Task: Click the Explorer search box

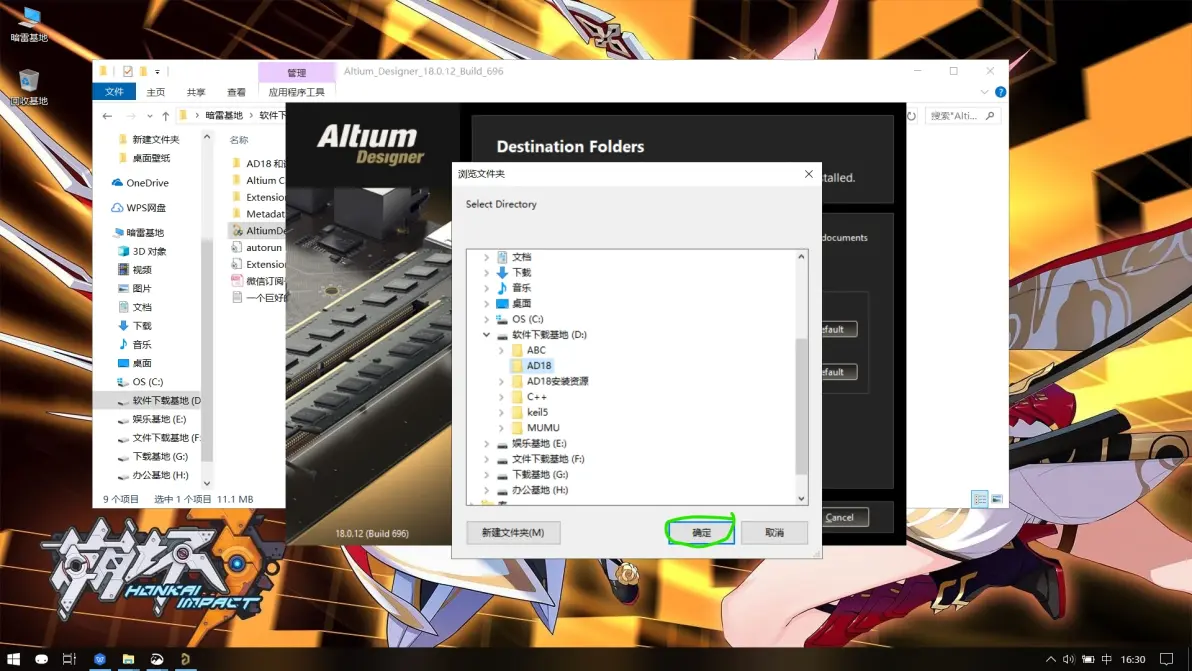Action: pyautogui.click(x=961, y=116)
